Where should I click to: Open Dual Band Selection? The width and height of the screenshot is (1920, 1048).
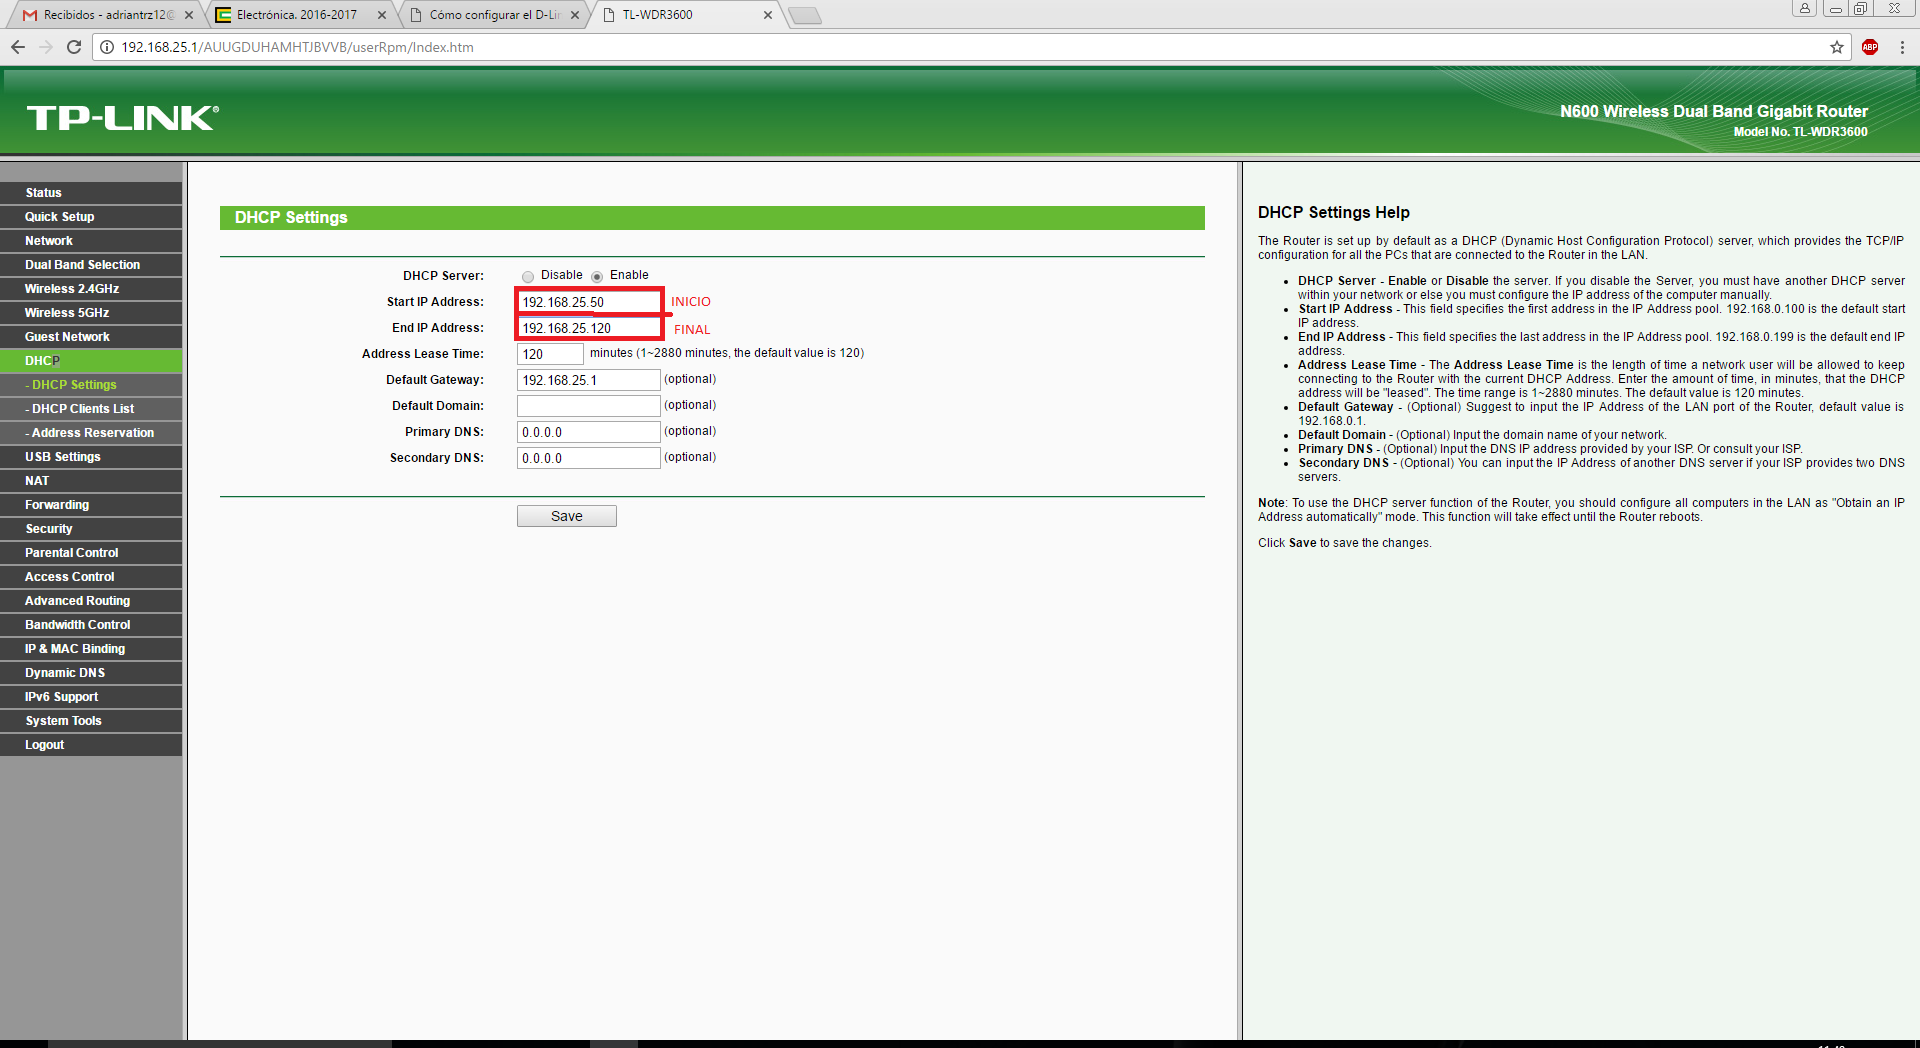click(x=91, y=265)
